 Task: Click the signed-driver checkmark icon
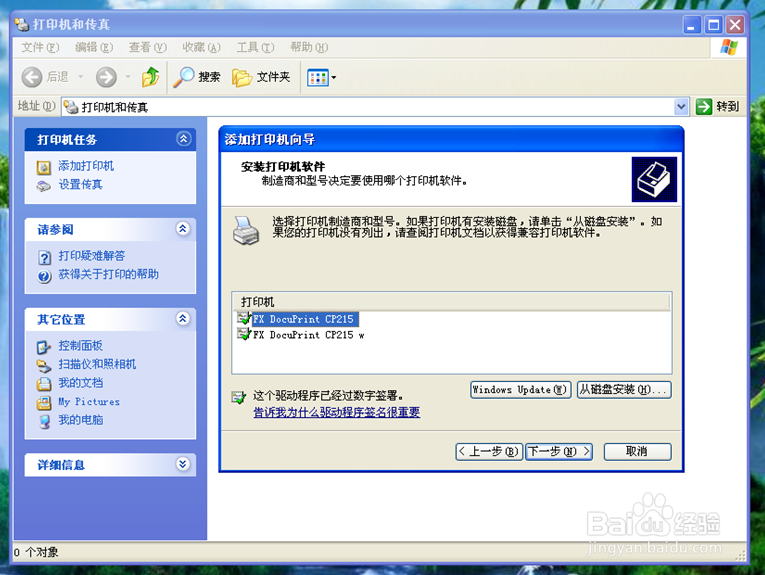coord(239,397)
